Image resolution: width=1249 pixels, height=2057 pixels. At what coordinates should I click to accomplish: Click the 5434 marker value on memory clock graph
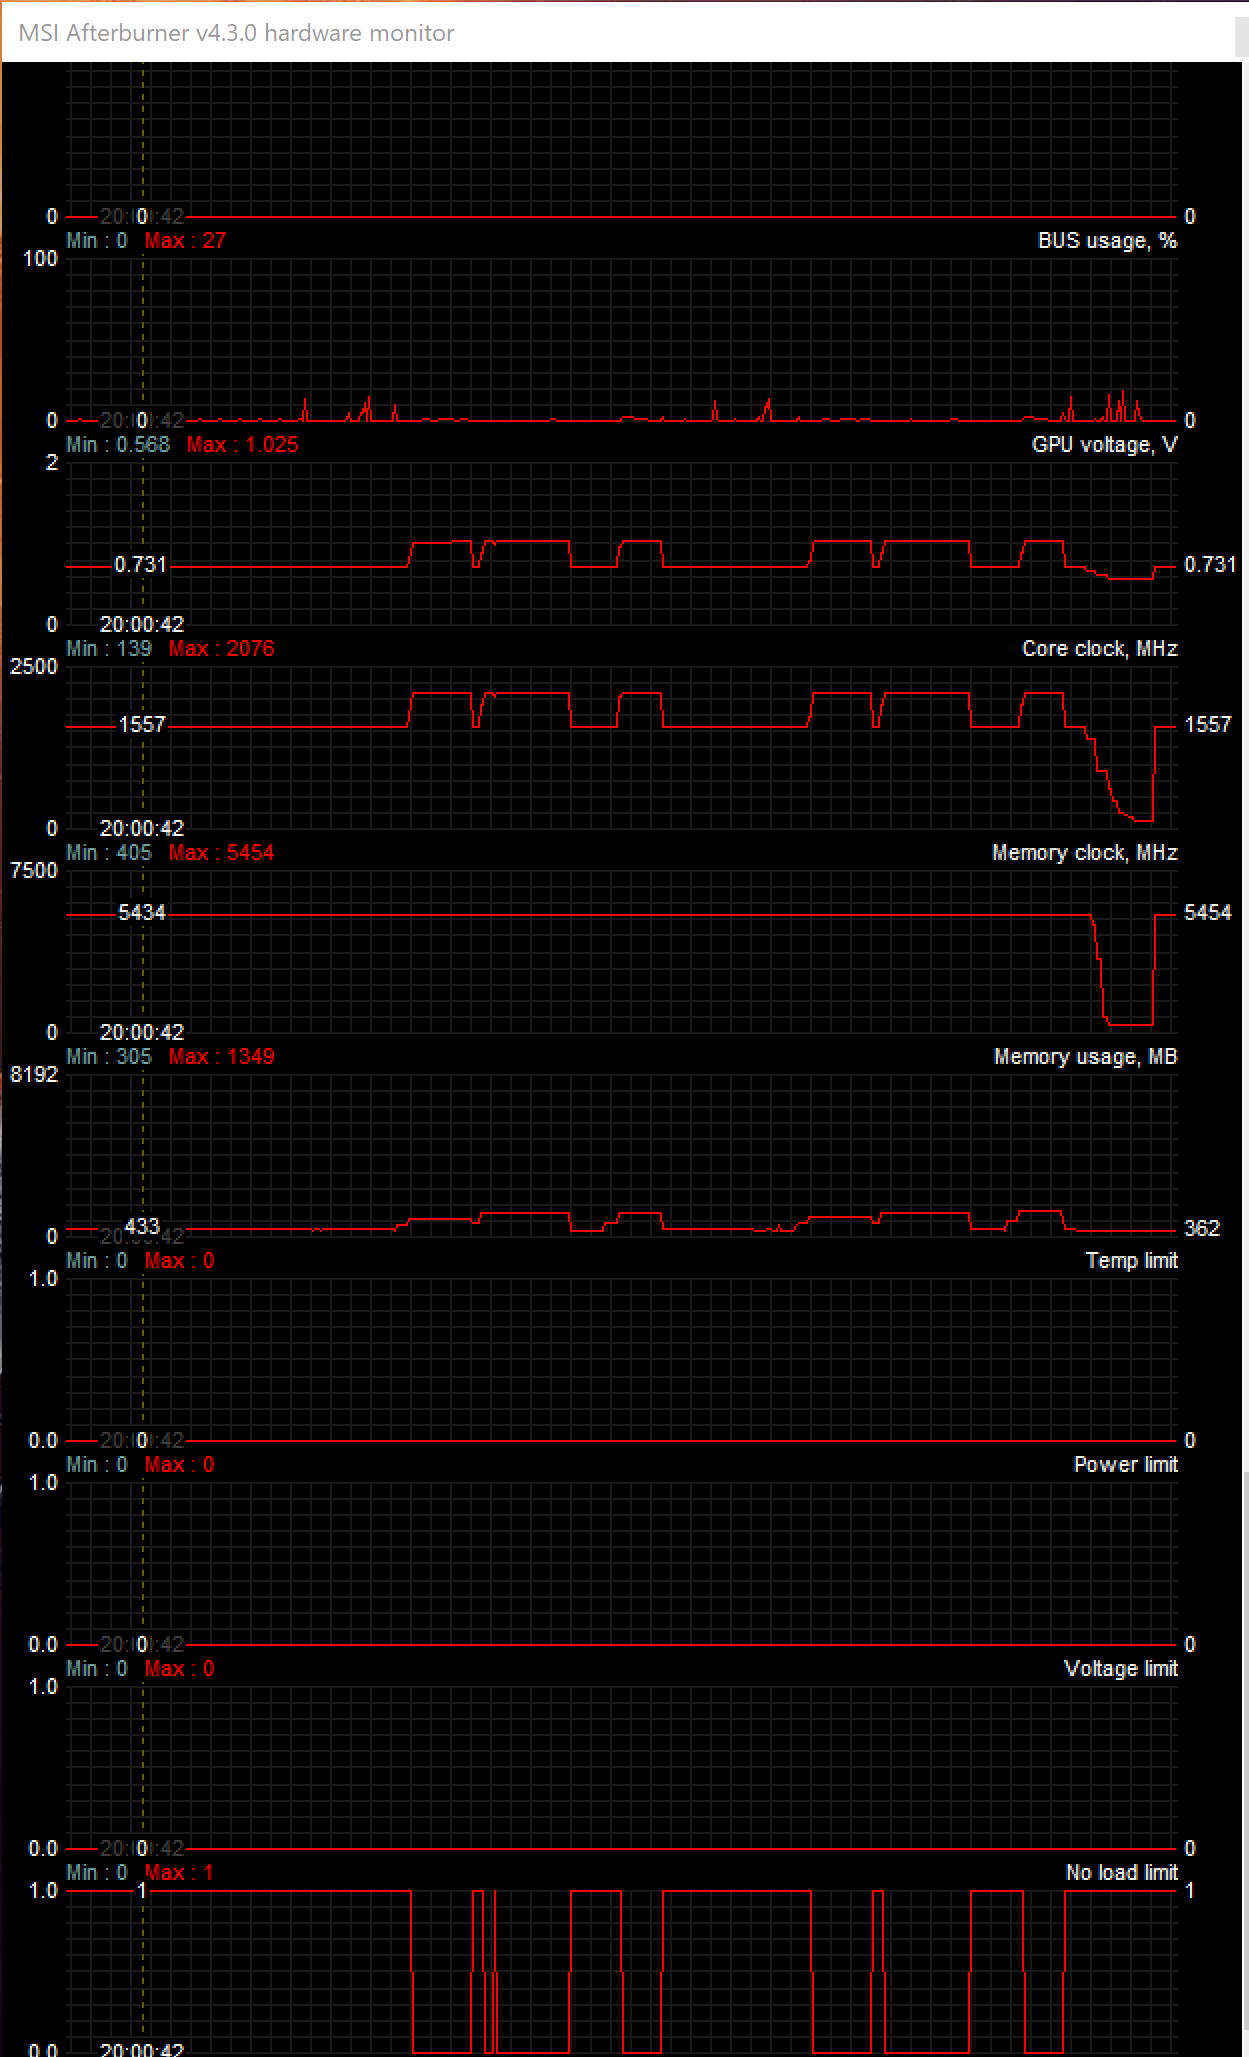(141, 913)
